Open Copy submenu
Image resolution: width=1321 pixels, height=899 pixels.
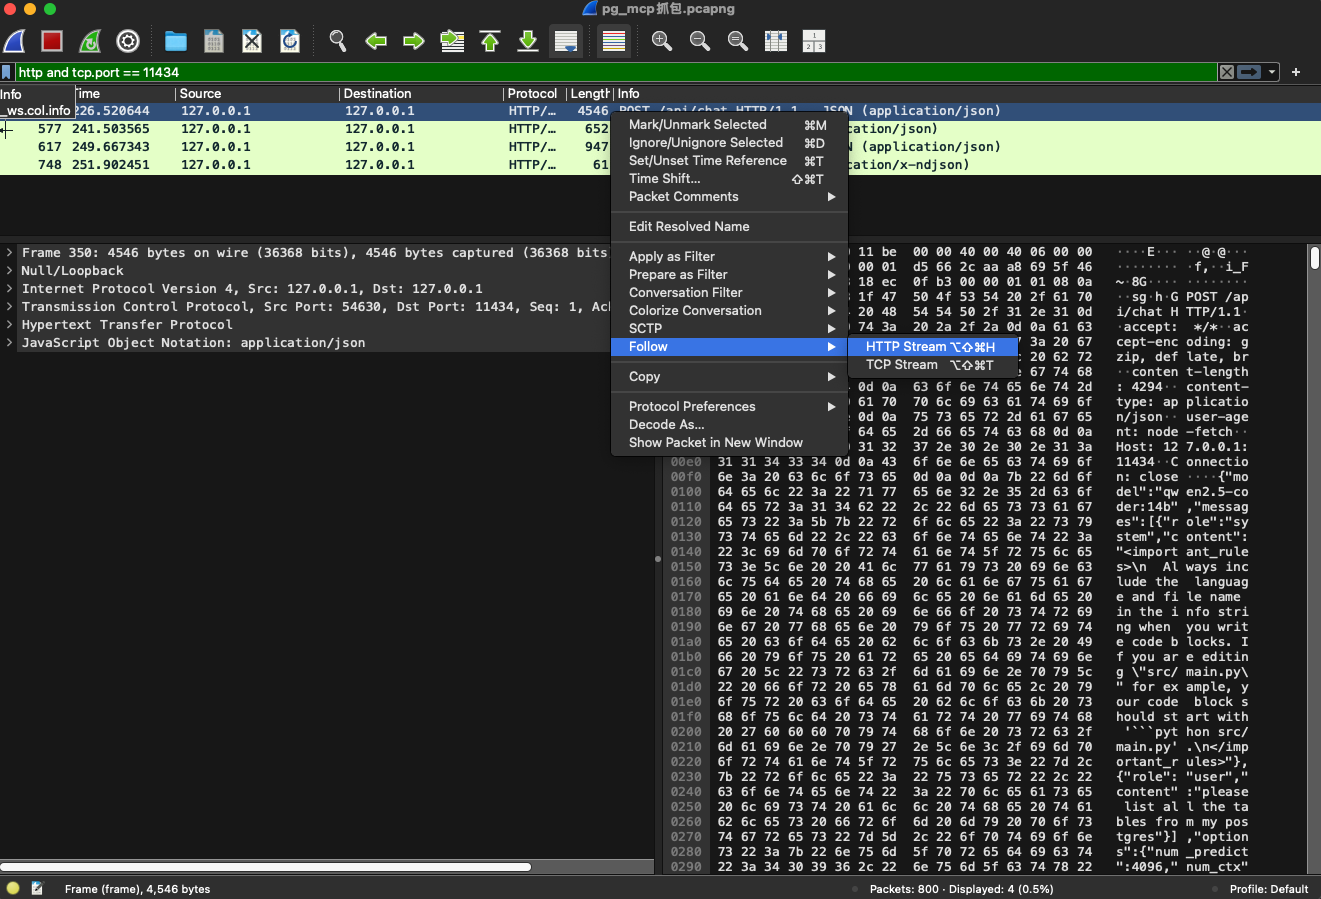pos(729,377)
